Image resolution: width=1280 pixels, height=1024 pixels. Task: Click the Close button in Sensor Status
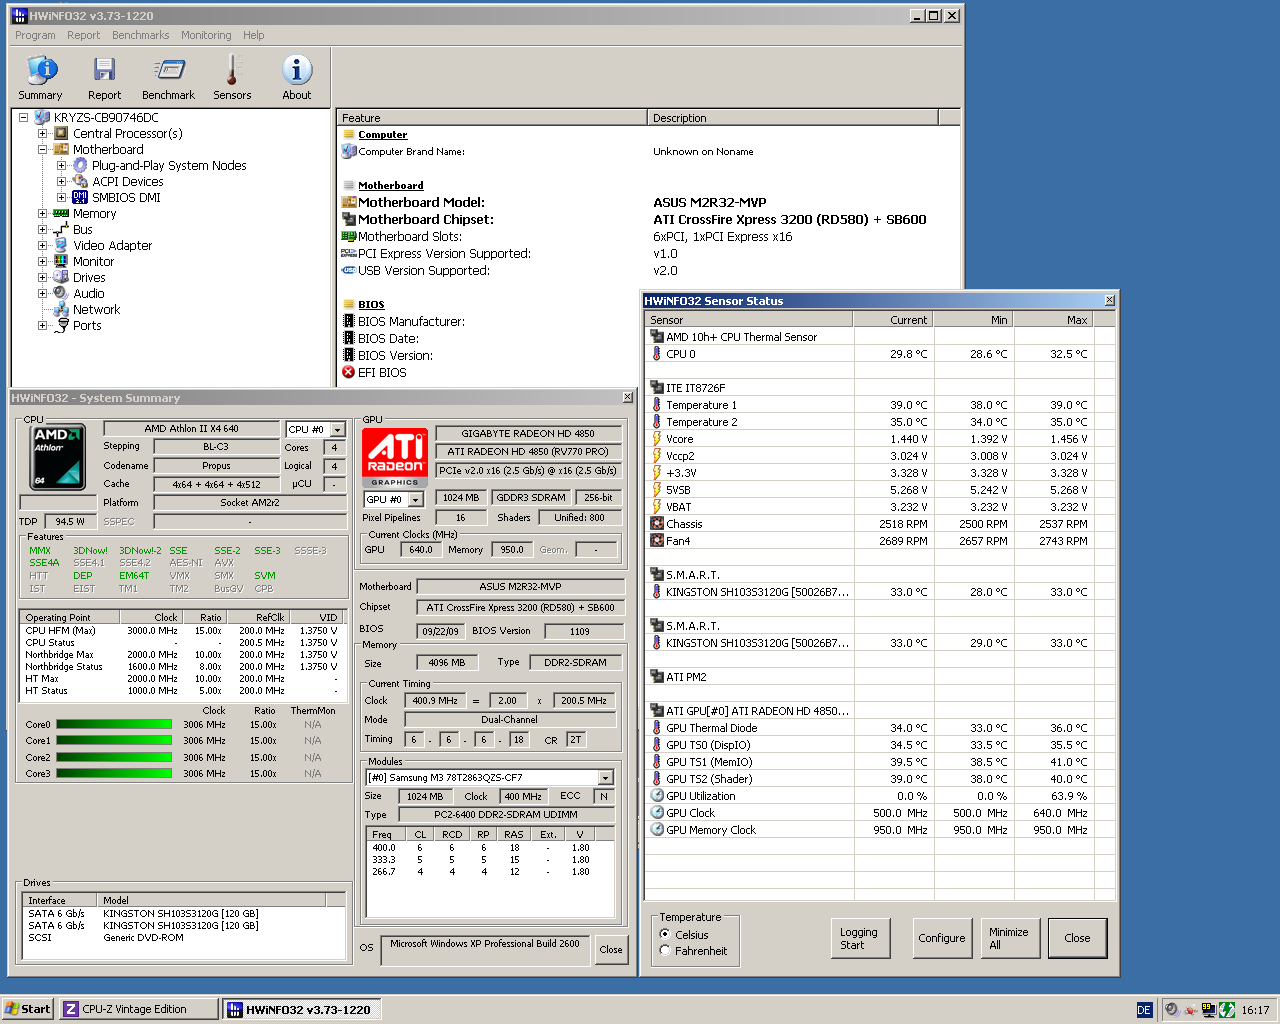click(x=1077, y=938)
